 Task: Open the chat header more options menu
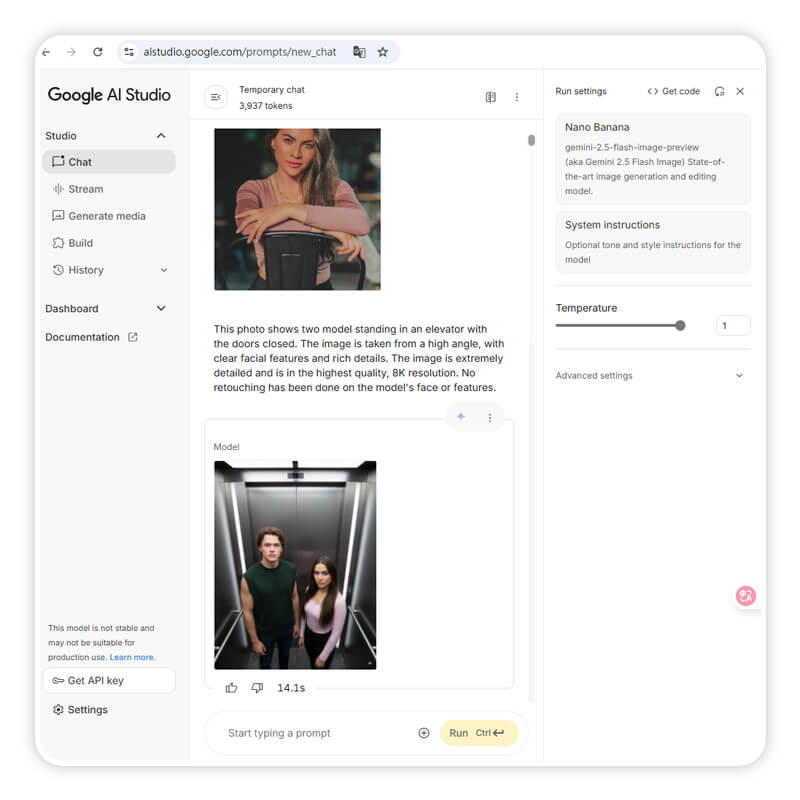[517, 97]
